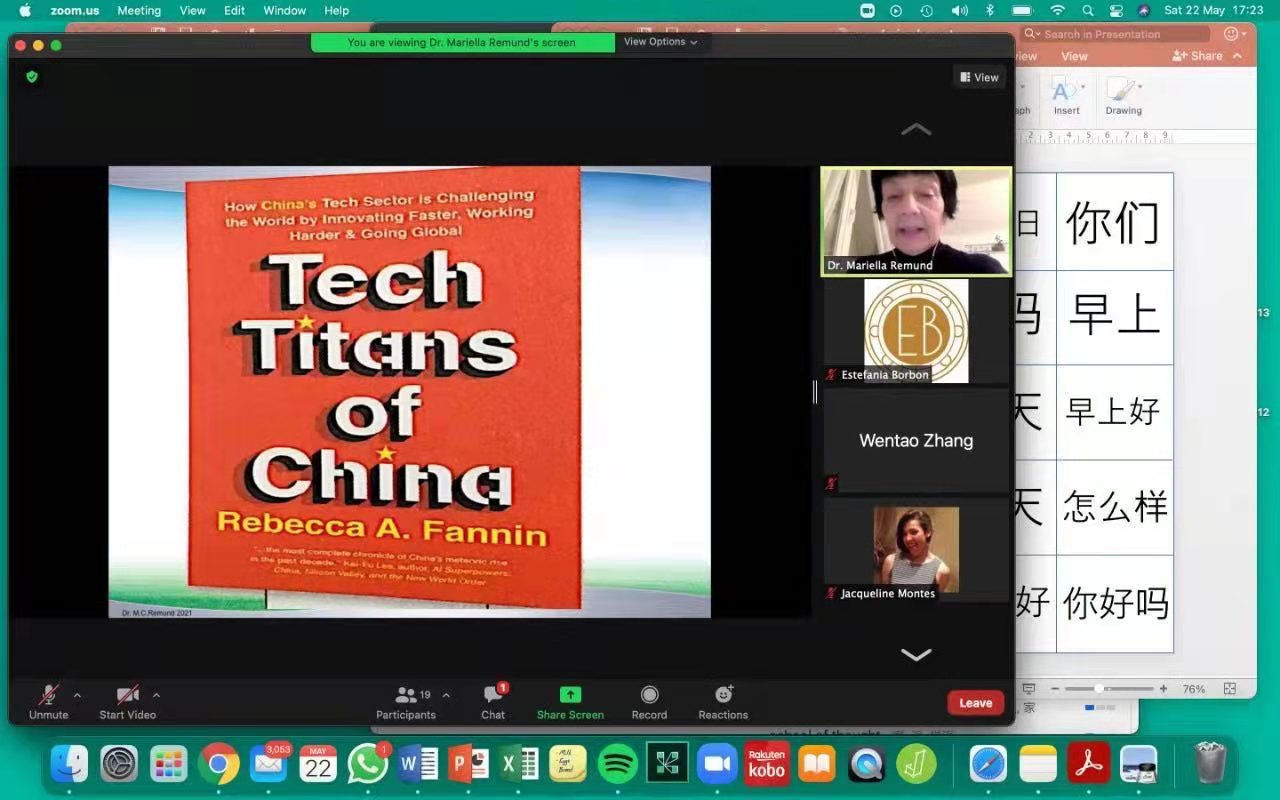This screenshot has width=1280, height=800.
Task: Expand audio options arrow beside Unmute
Action: [x=77, y=695]
